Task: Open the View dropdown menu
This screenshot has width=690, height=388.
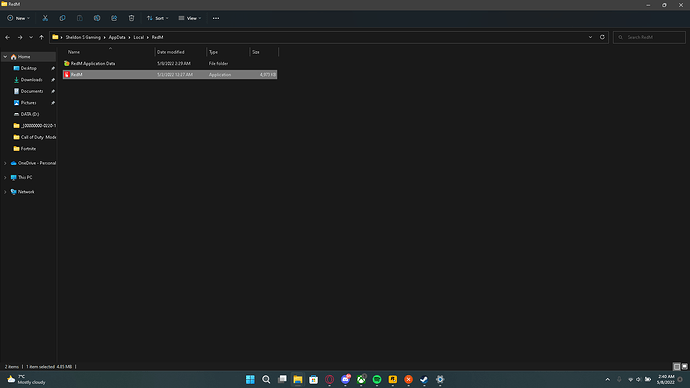Action: 190,18
